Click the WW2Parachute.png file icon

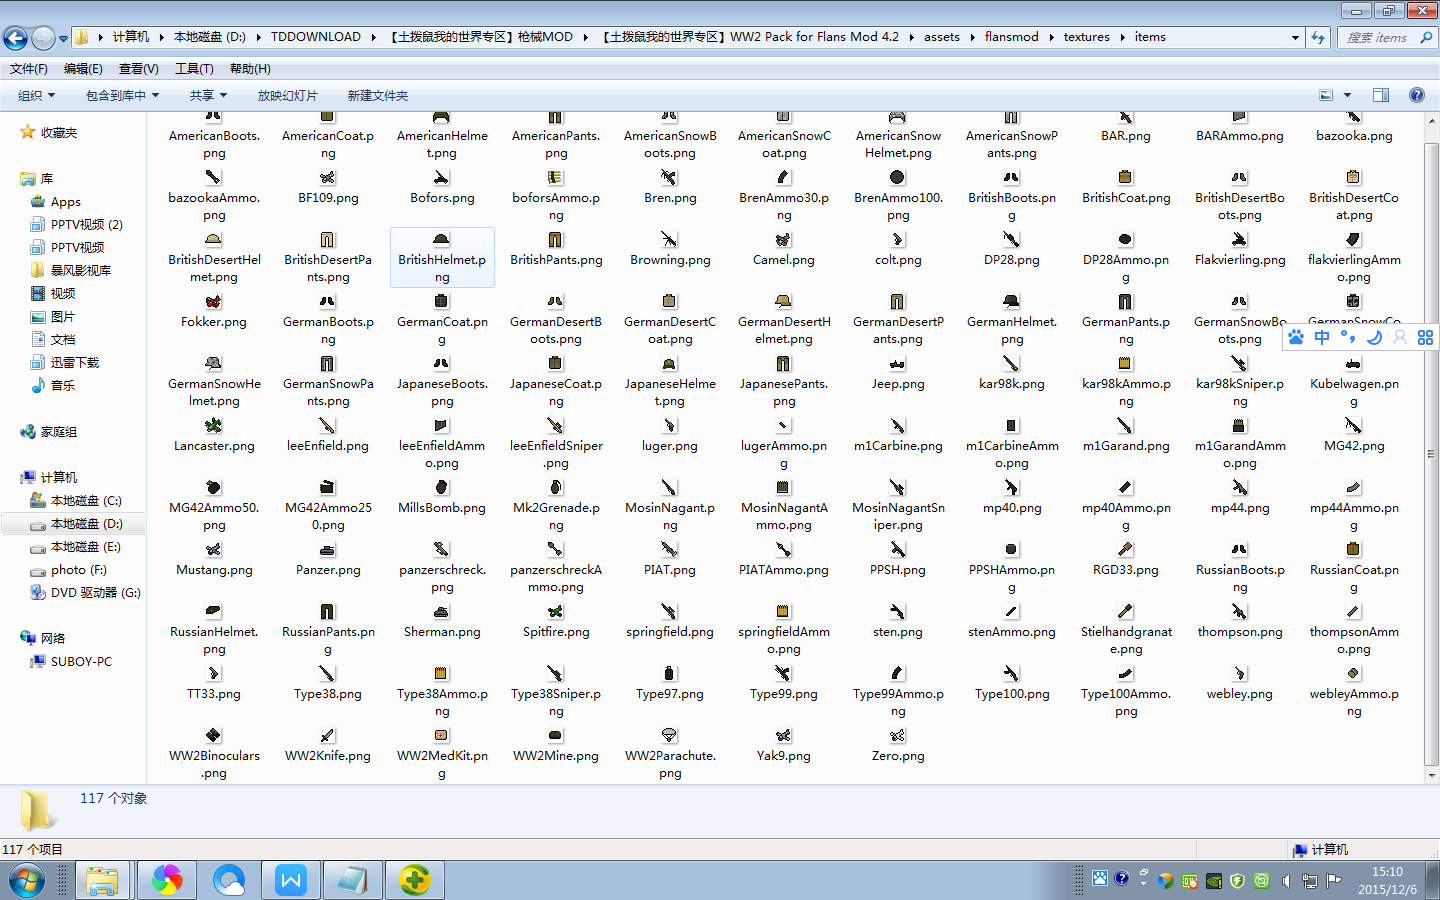(669, 736)
